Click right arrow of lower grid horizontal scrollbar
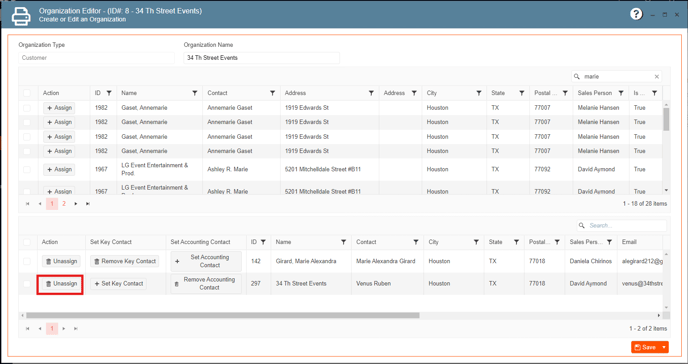The height and width of the screenshot is (364, 688). 659,315
